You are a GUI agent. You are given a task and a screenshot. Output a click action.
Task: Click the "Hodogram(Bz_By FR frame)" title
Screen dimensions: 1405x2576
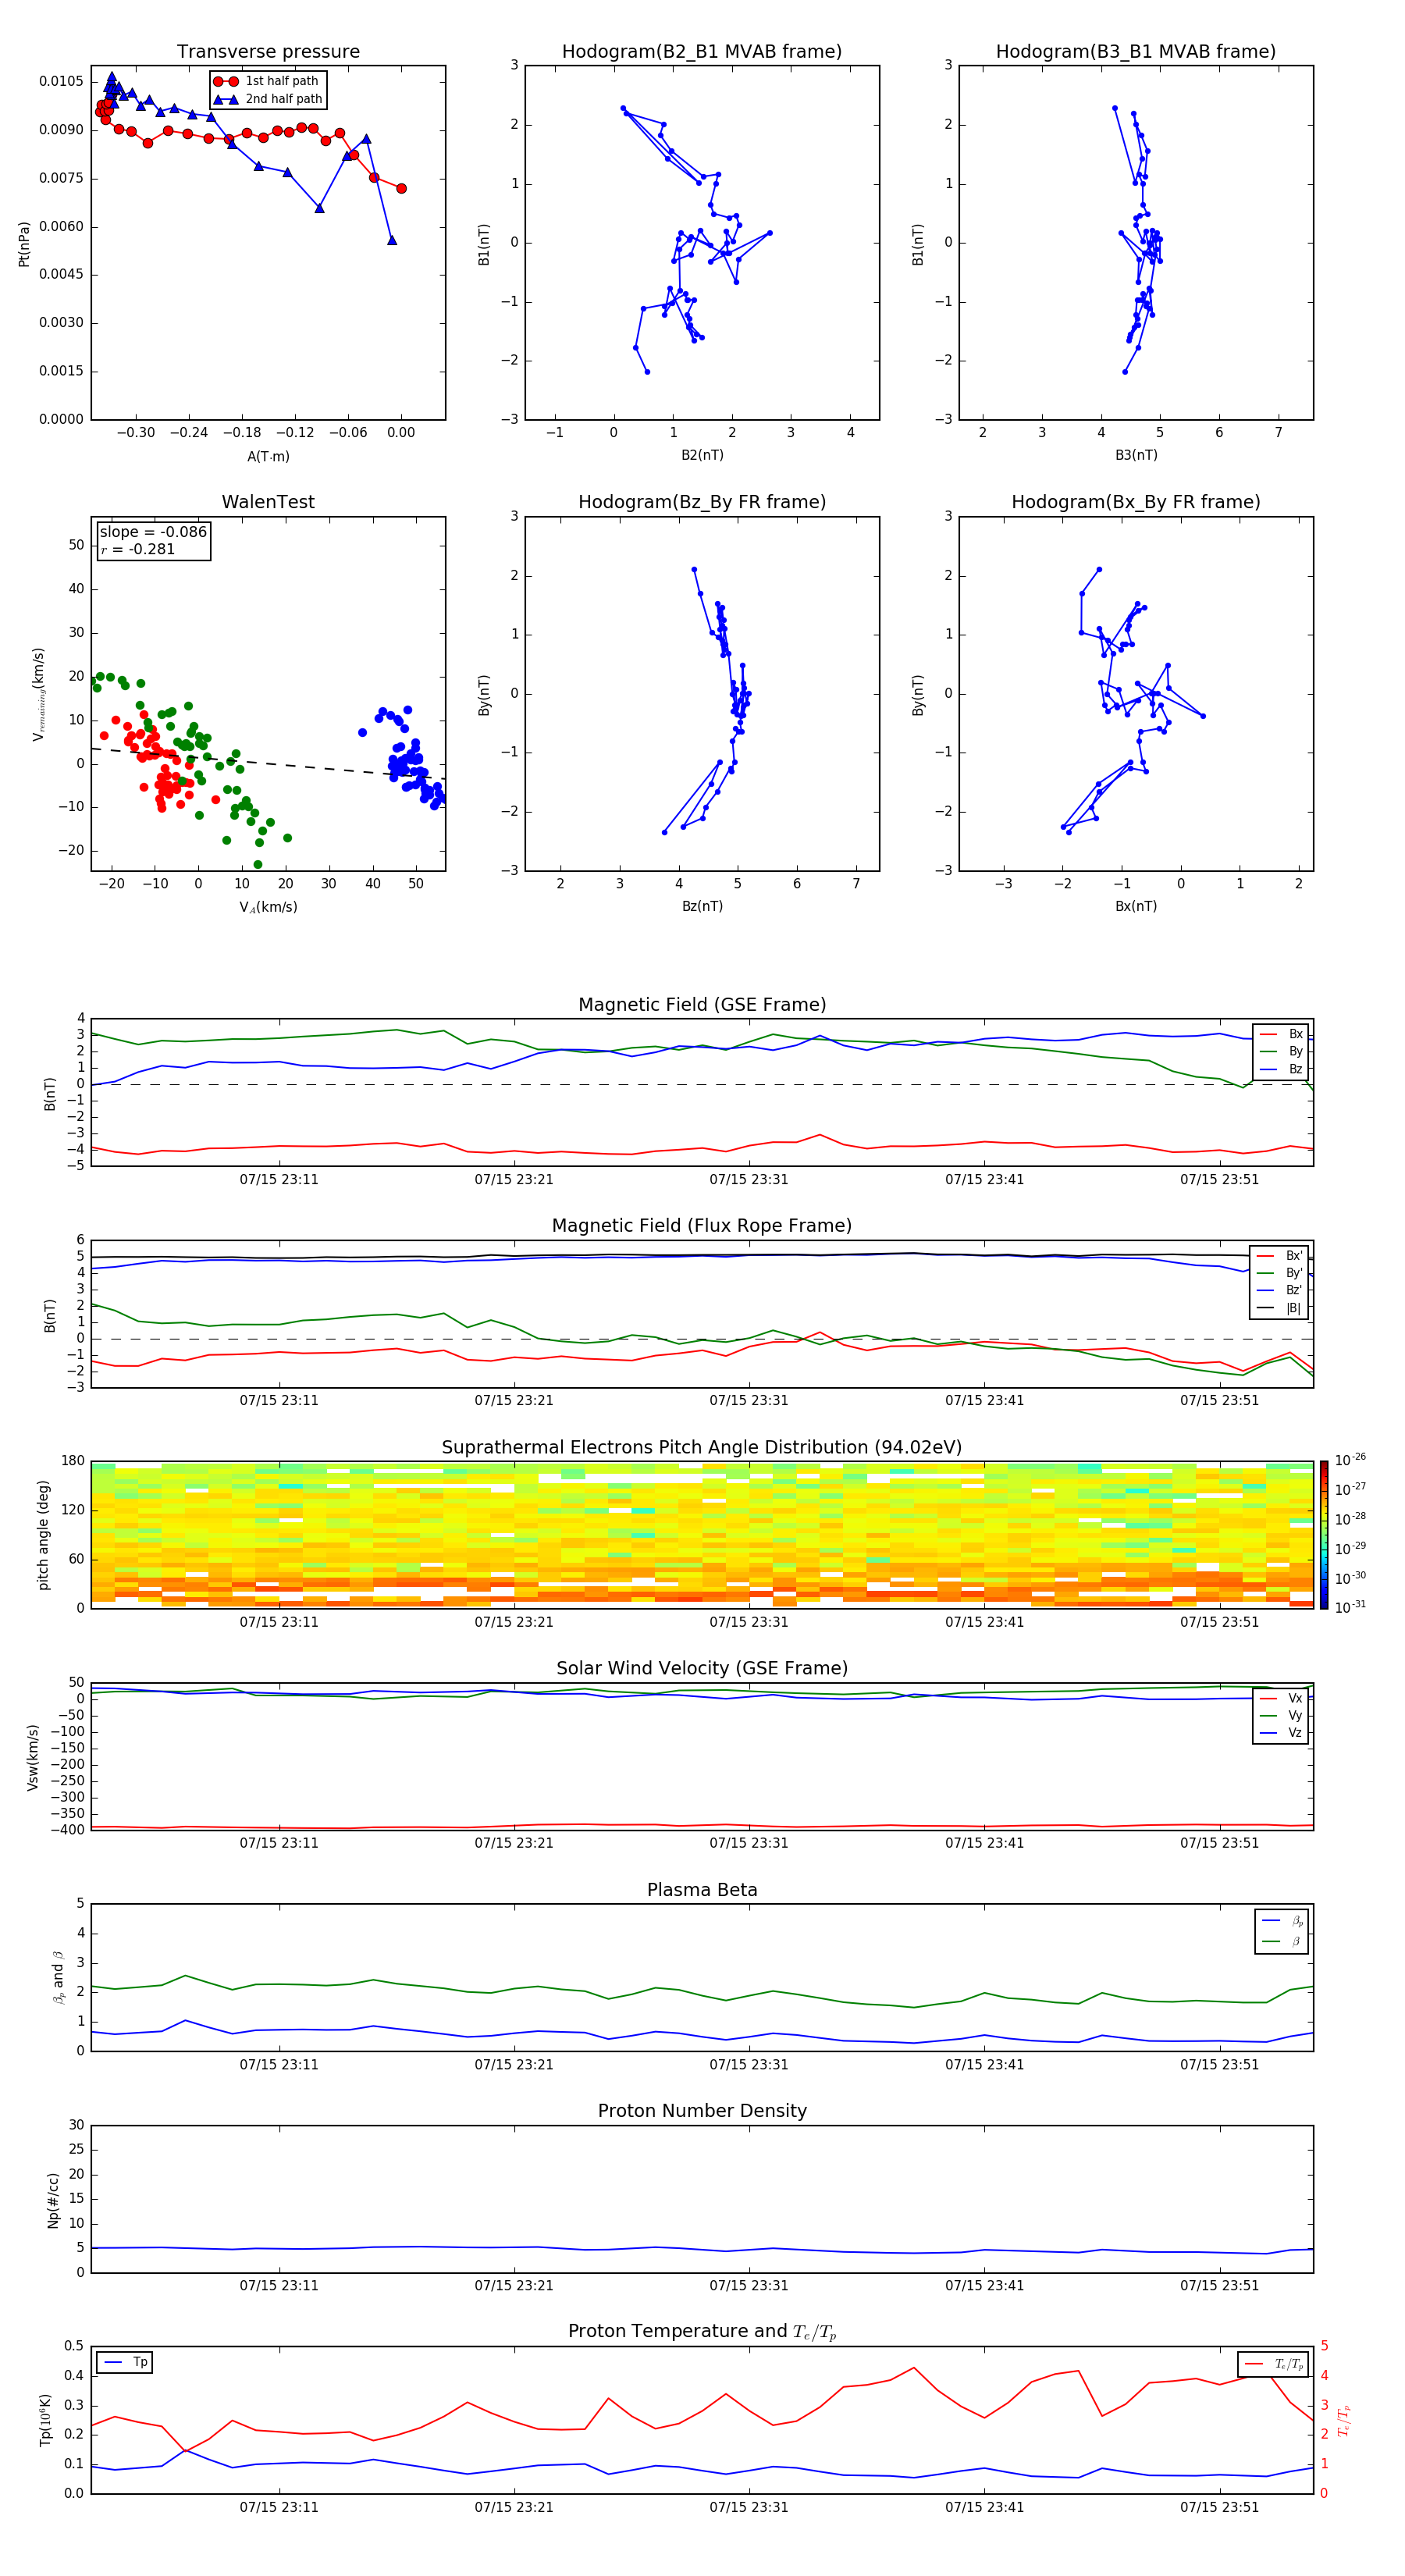click(702, 502)
